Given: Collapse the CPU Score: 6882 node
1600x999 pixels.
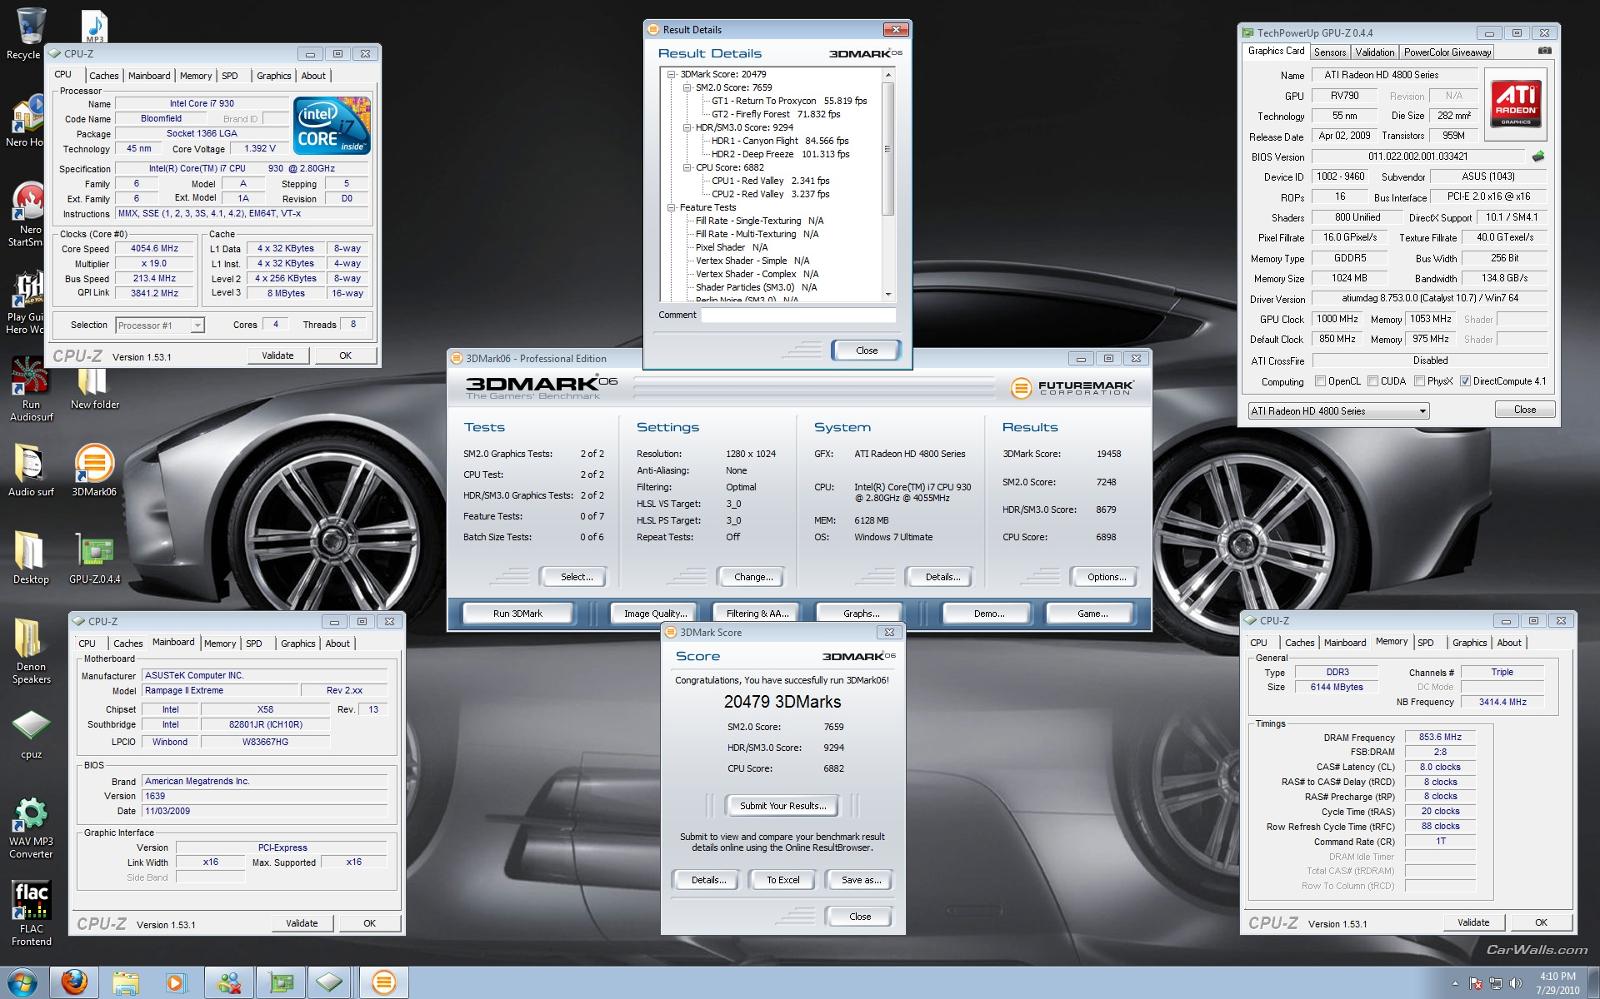Looking at the screenshot, I should [x=687, y=168].
